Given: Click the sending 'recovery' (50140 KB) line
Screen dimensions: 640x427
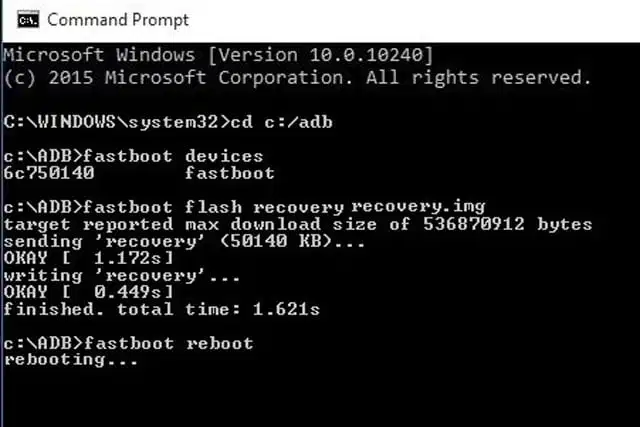Looking at the screenshot, I should pyautogui.click(x=186, y=242).
